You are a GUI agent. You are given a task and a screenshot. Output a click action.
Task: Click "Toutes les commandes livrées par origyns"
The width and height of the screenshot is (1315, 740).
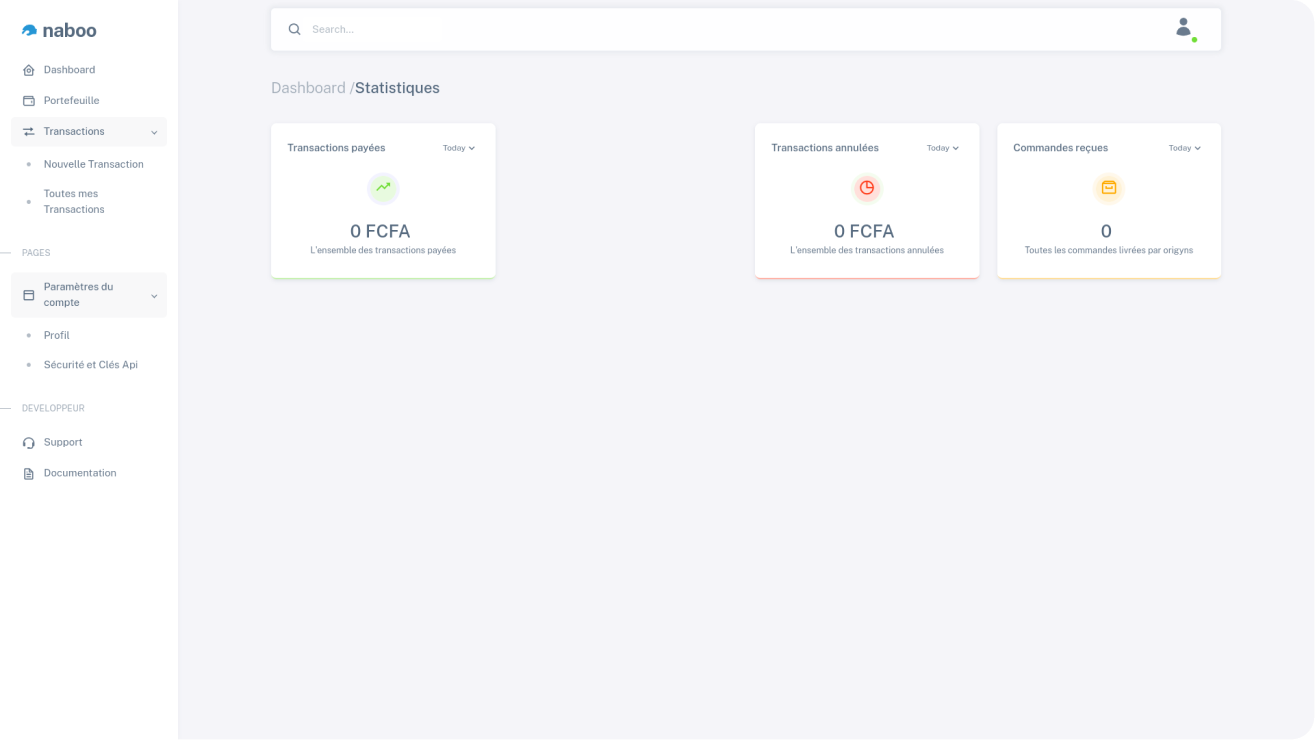1109,250
